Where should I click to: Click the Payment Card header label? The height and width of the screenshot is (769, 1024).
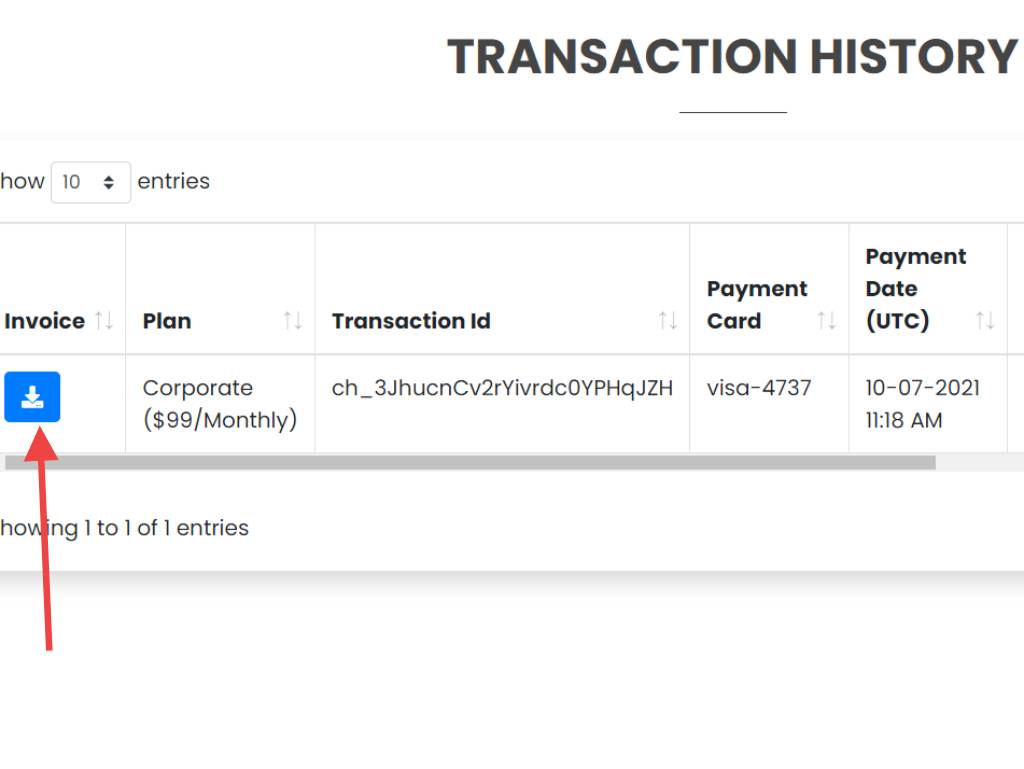click(x=757, y=305)
